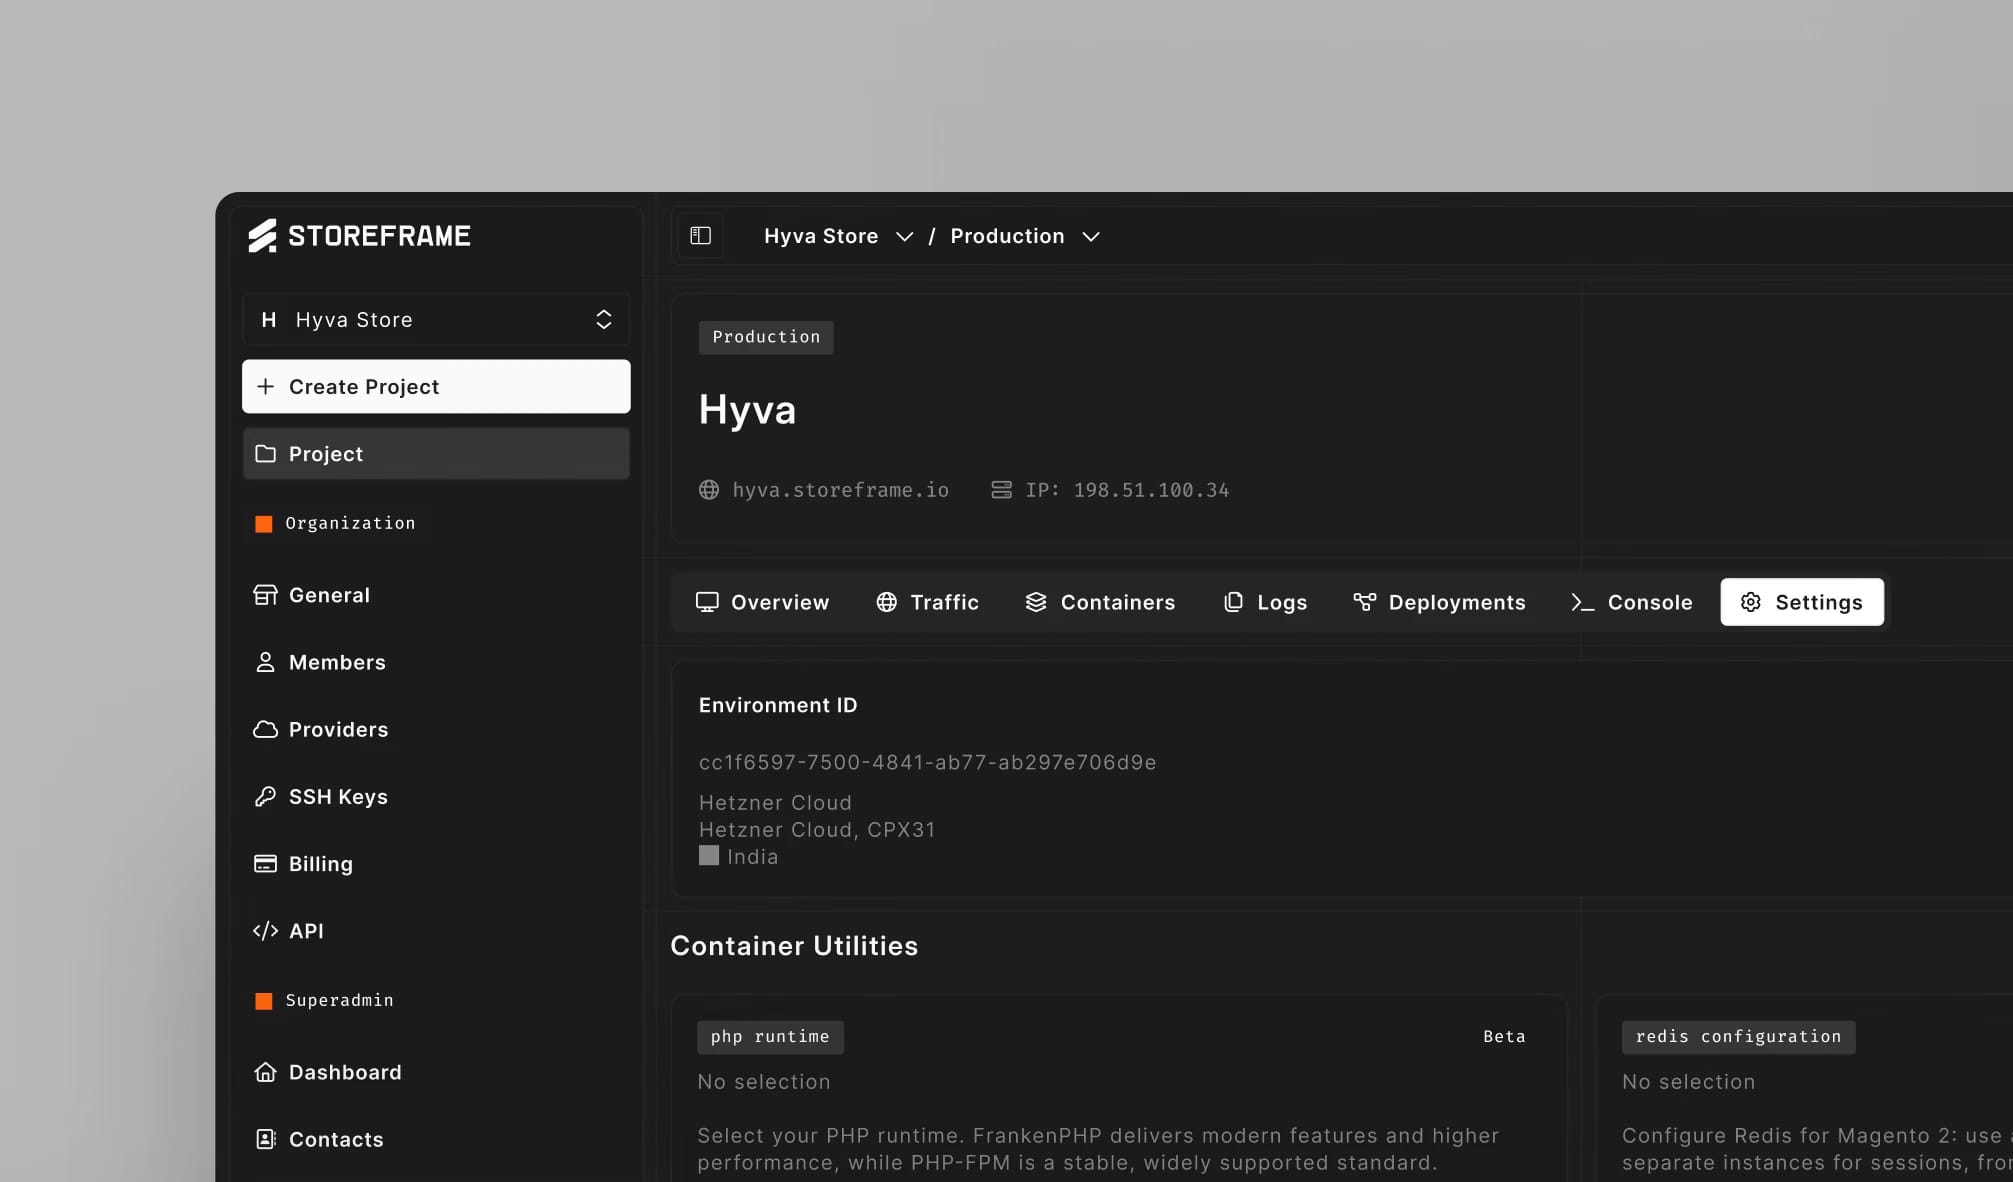
Task: Click the API code brackets icon
Action: click(265, 931)
